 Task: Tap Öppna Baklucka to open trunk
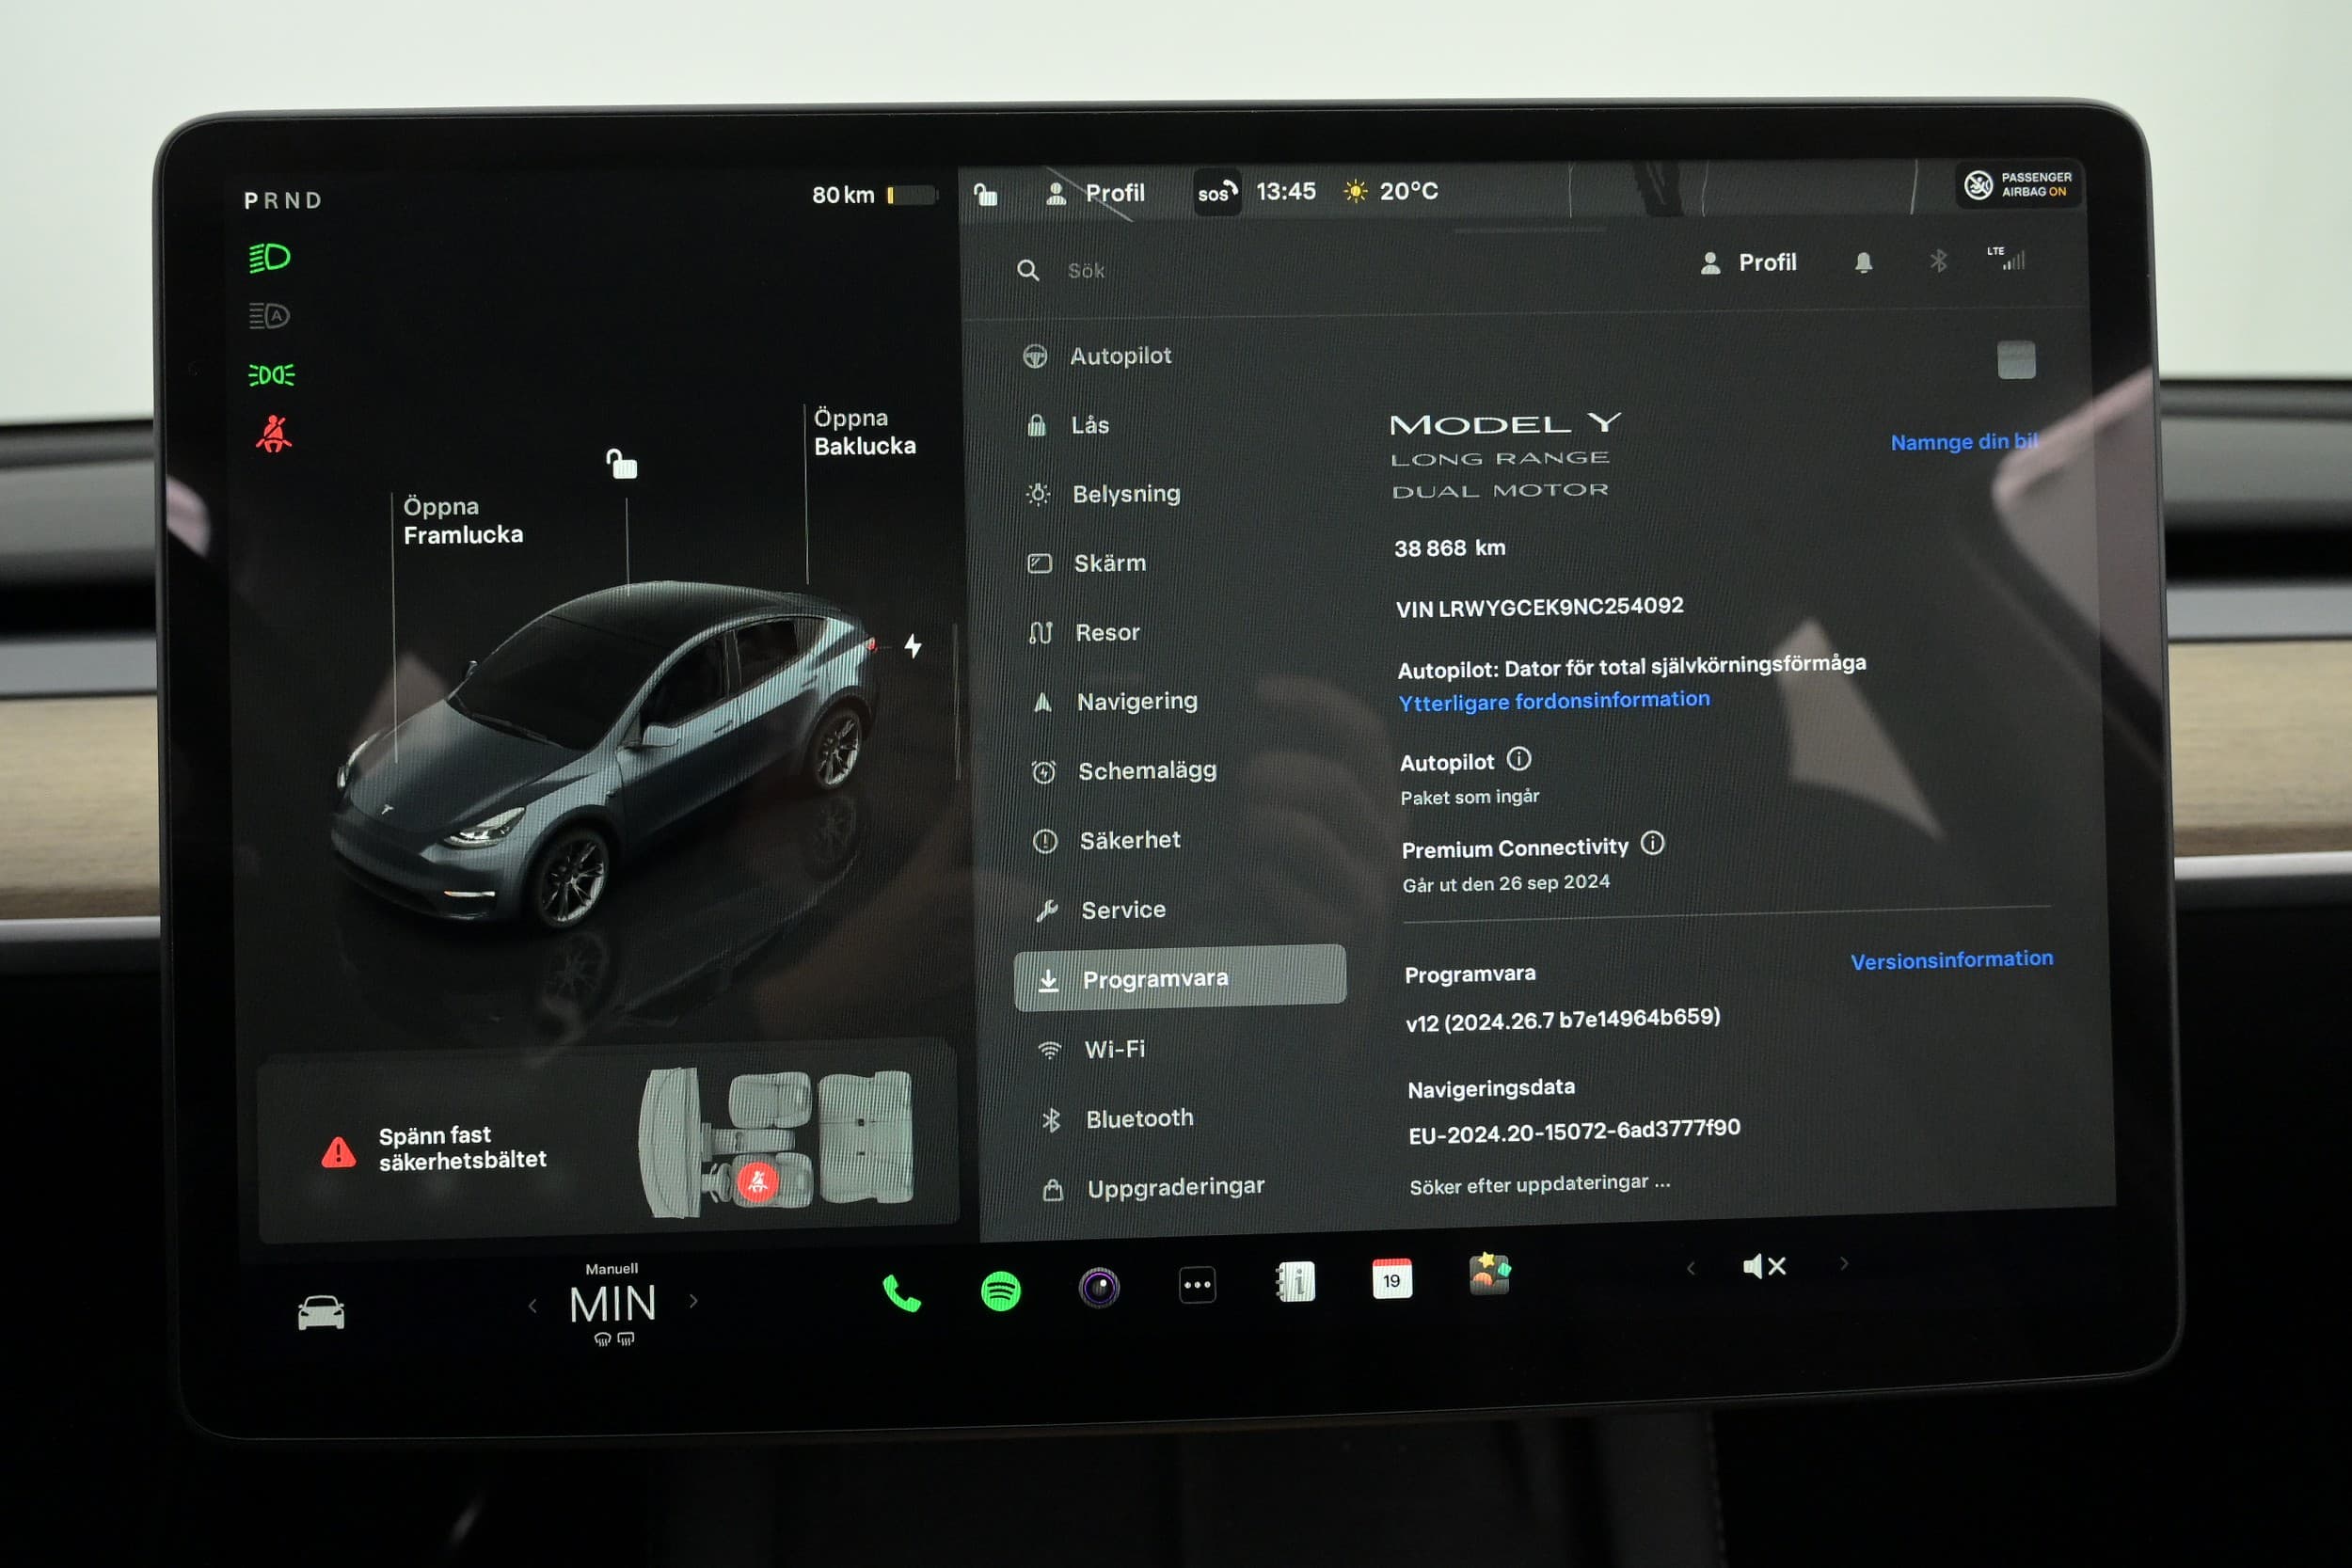(864, 432)
